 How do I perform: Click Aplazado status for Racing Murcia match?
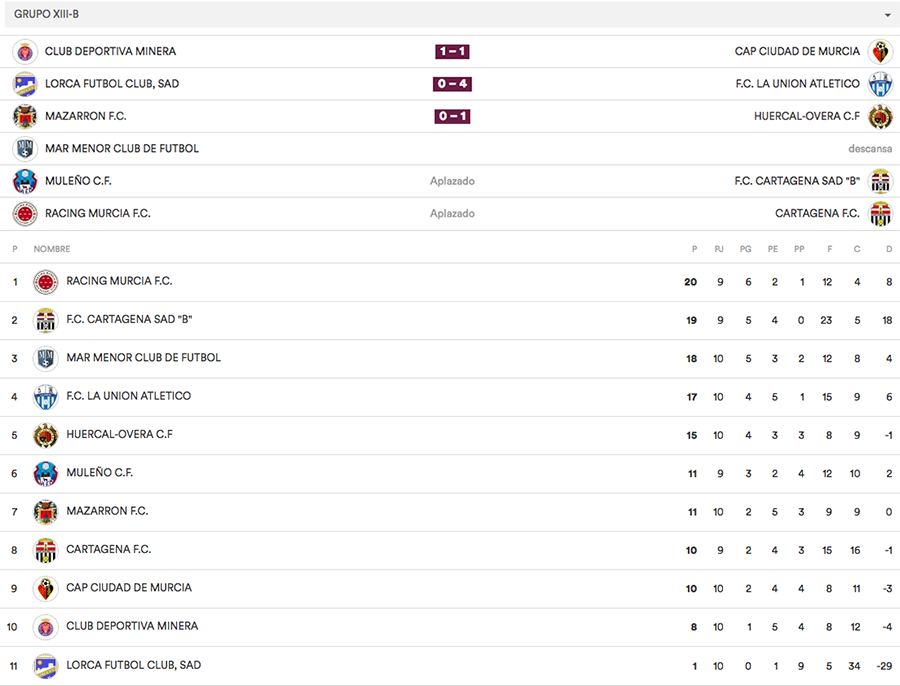tap(452, 214)
